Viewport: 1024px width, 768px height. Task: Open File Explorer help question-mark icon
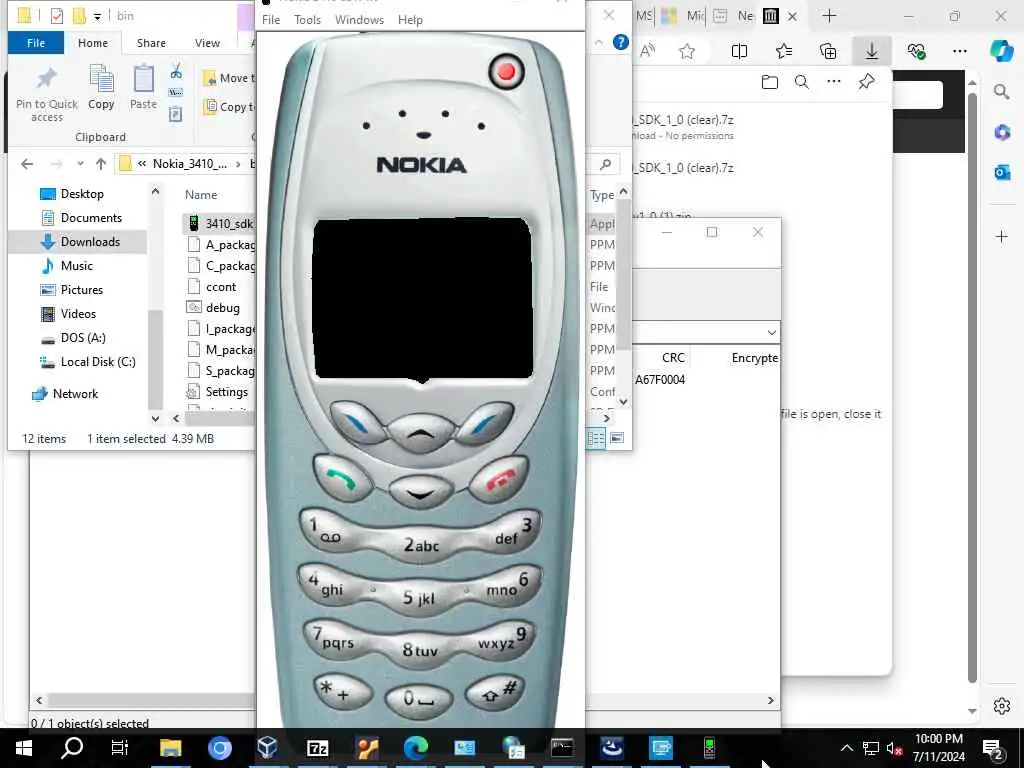620,42
